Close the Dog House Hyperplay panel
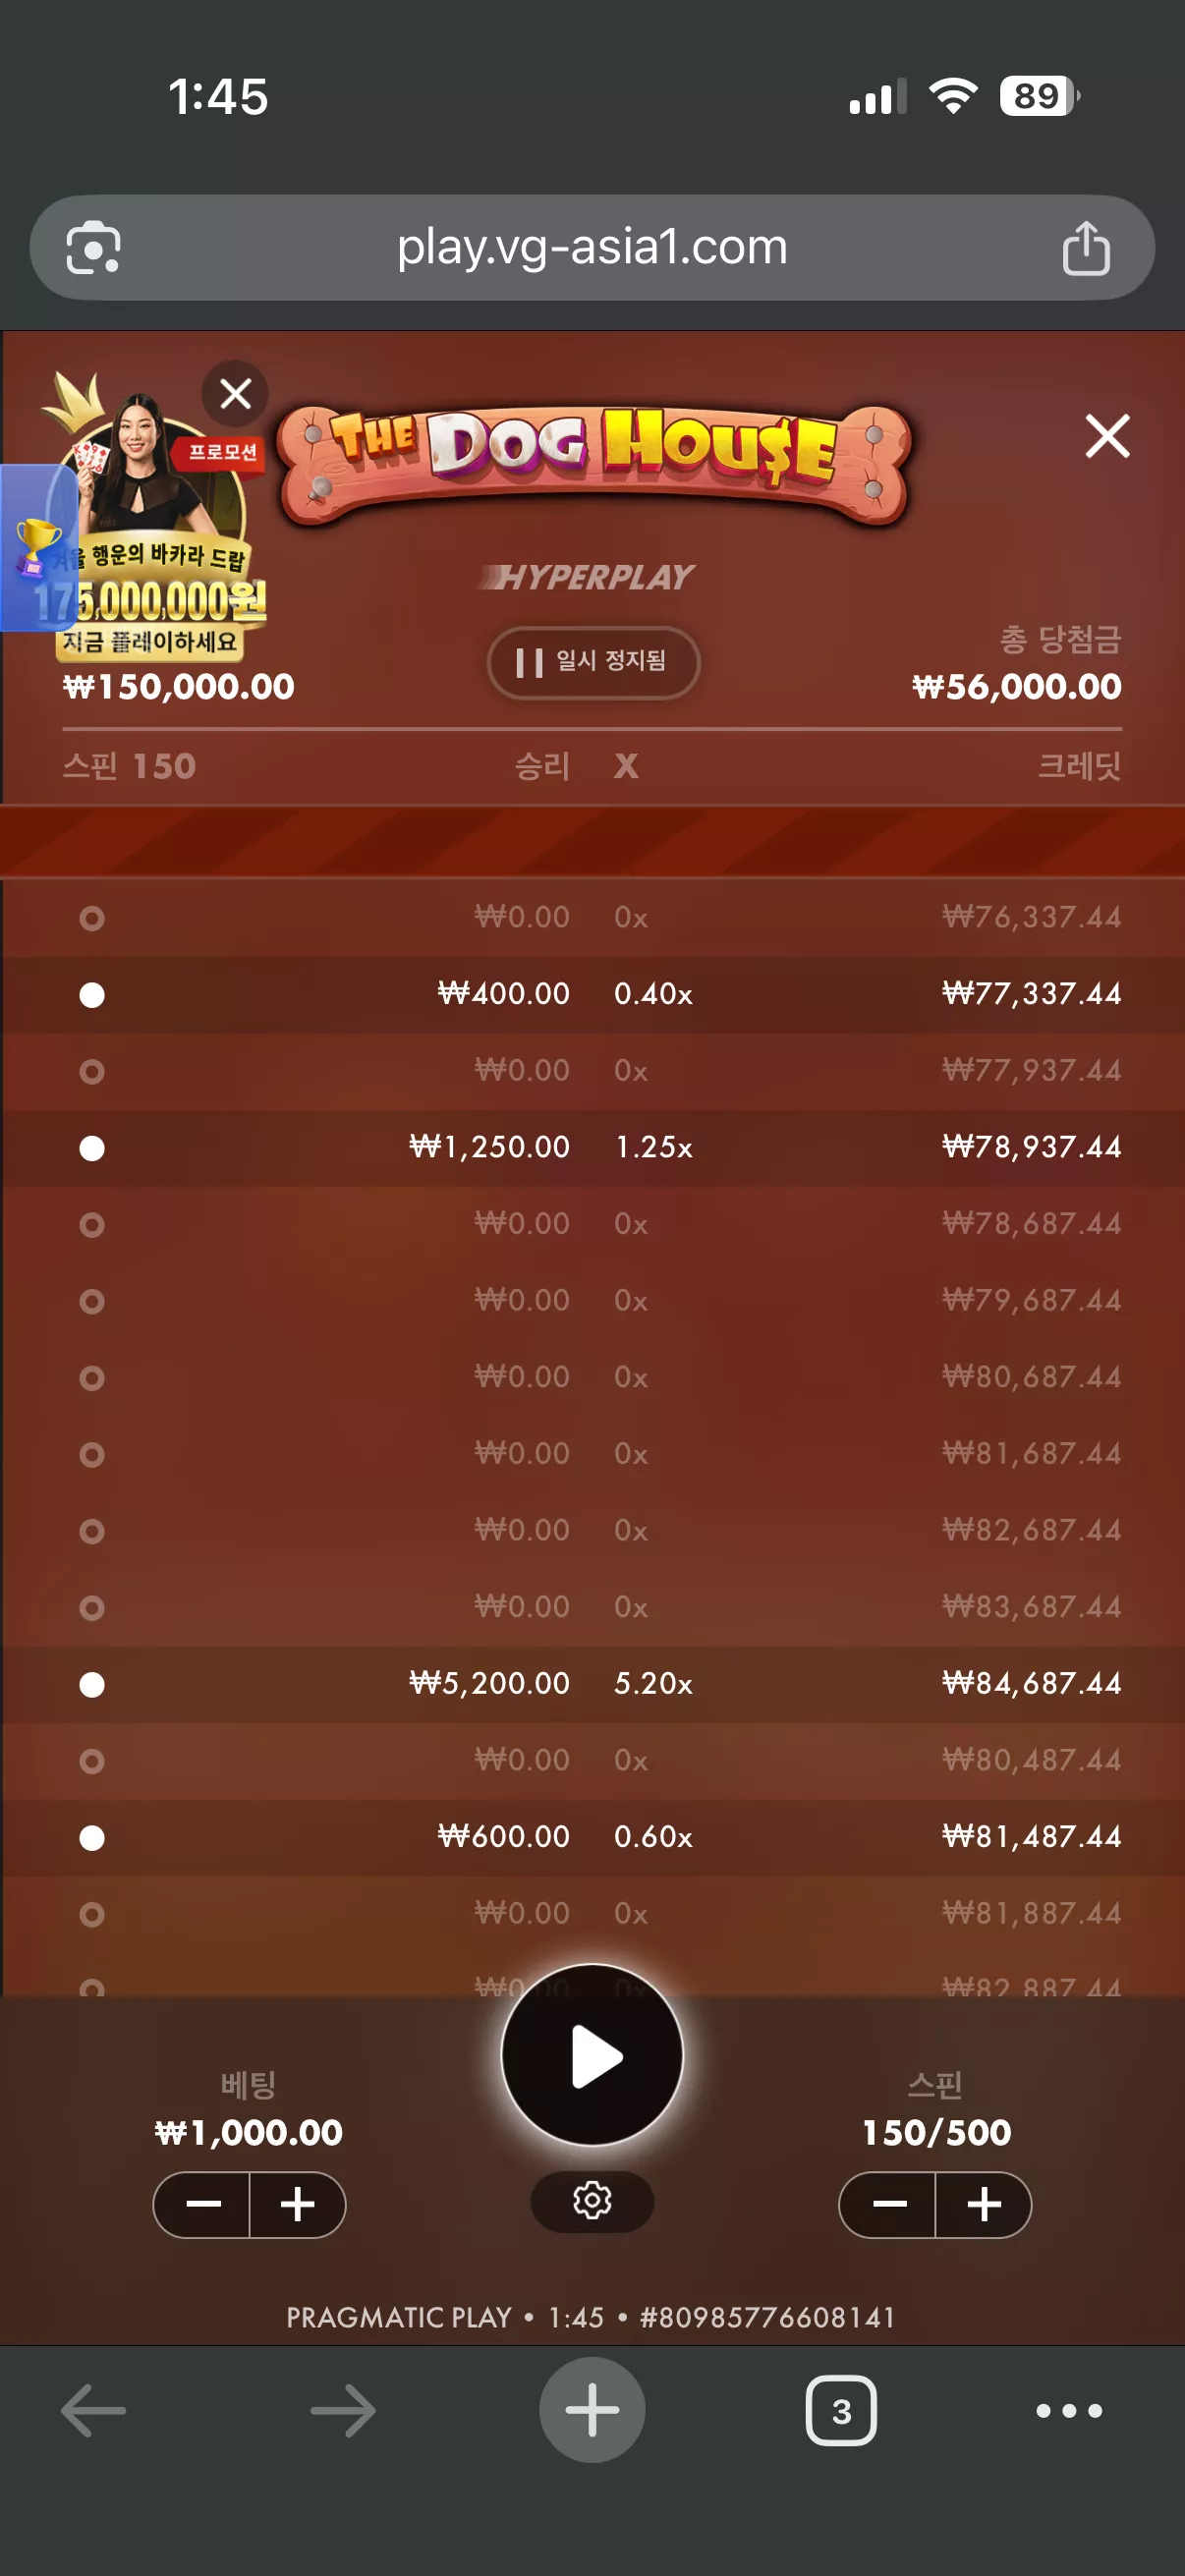The height and width of the screenshot is (2576, 1185). pos(1107,436)
